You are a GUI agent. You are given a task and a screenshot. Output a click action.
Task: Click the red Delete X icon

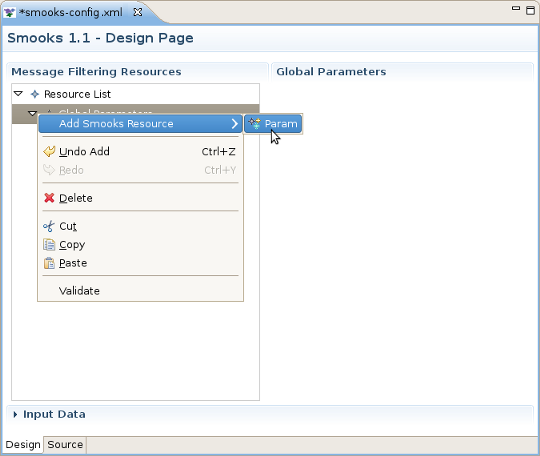tap(49, 198)
